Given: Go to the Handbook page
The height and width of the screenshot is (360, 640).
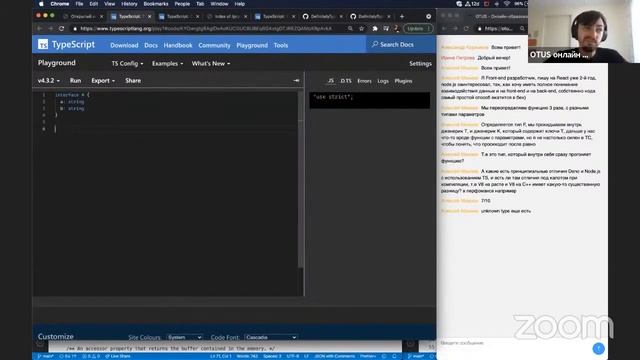Looking at the screenshot, I should (178, 45).
